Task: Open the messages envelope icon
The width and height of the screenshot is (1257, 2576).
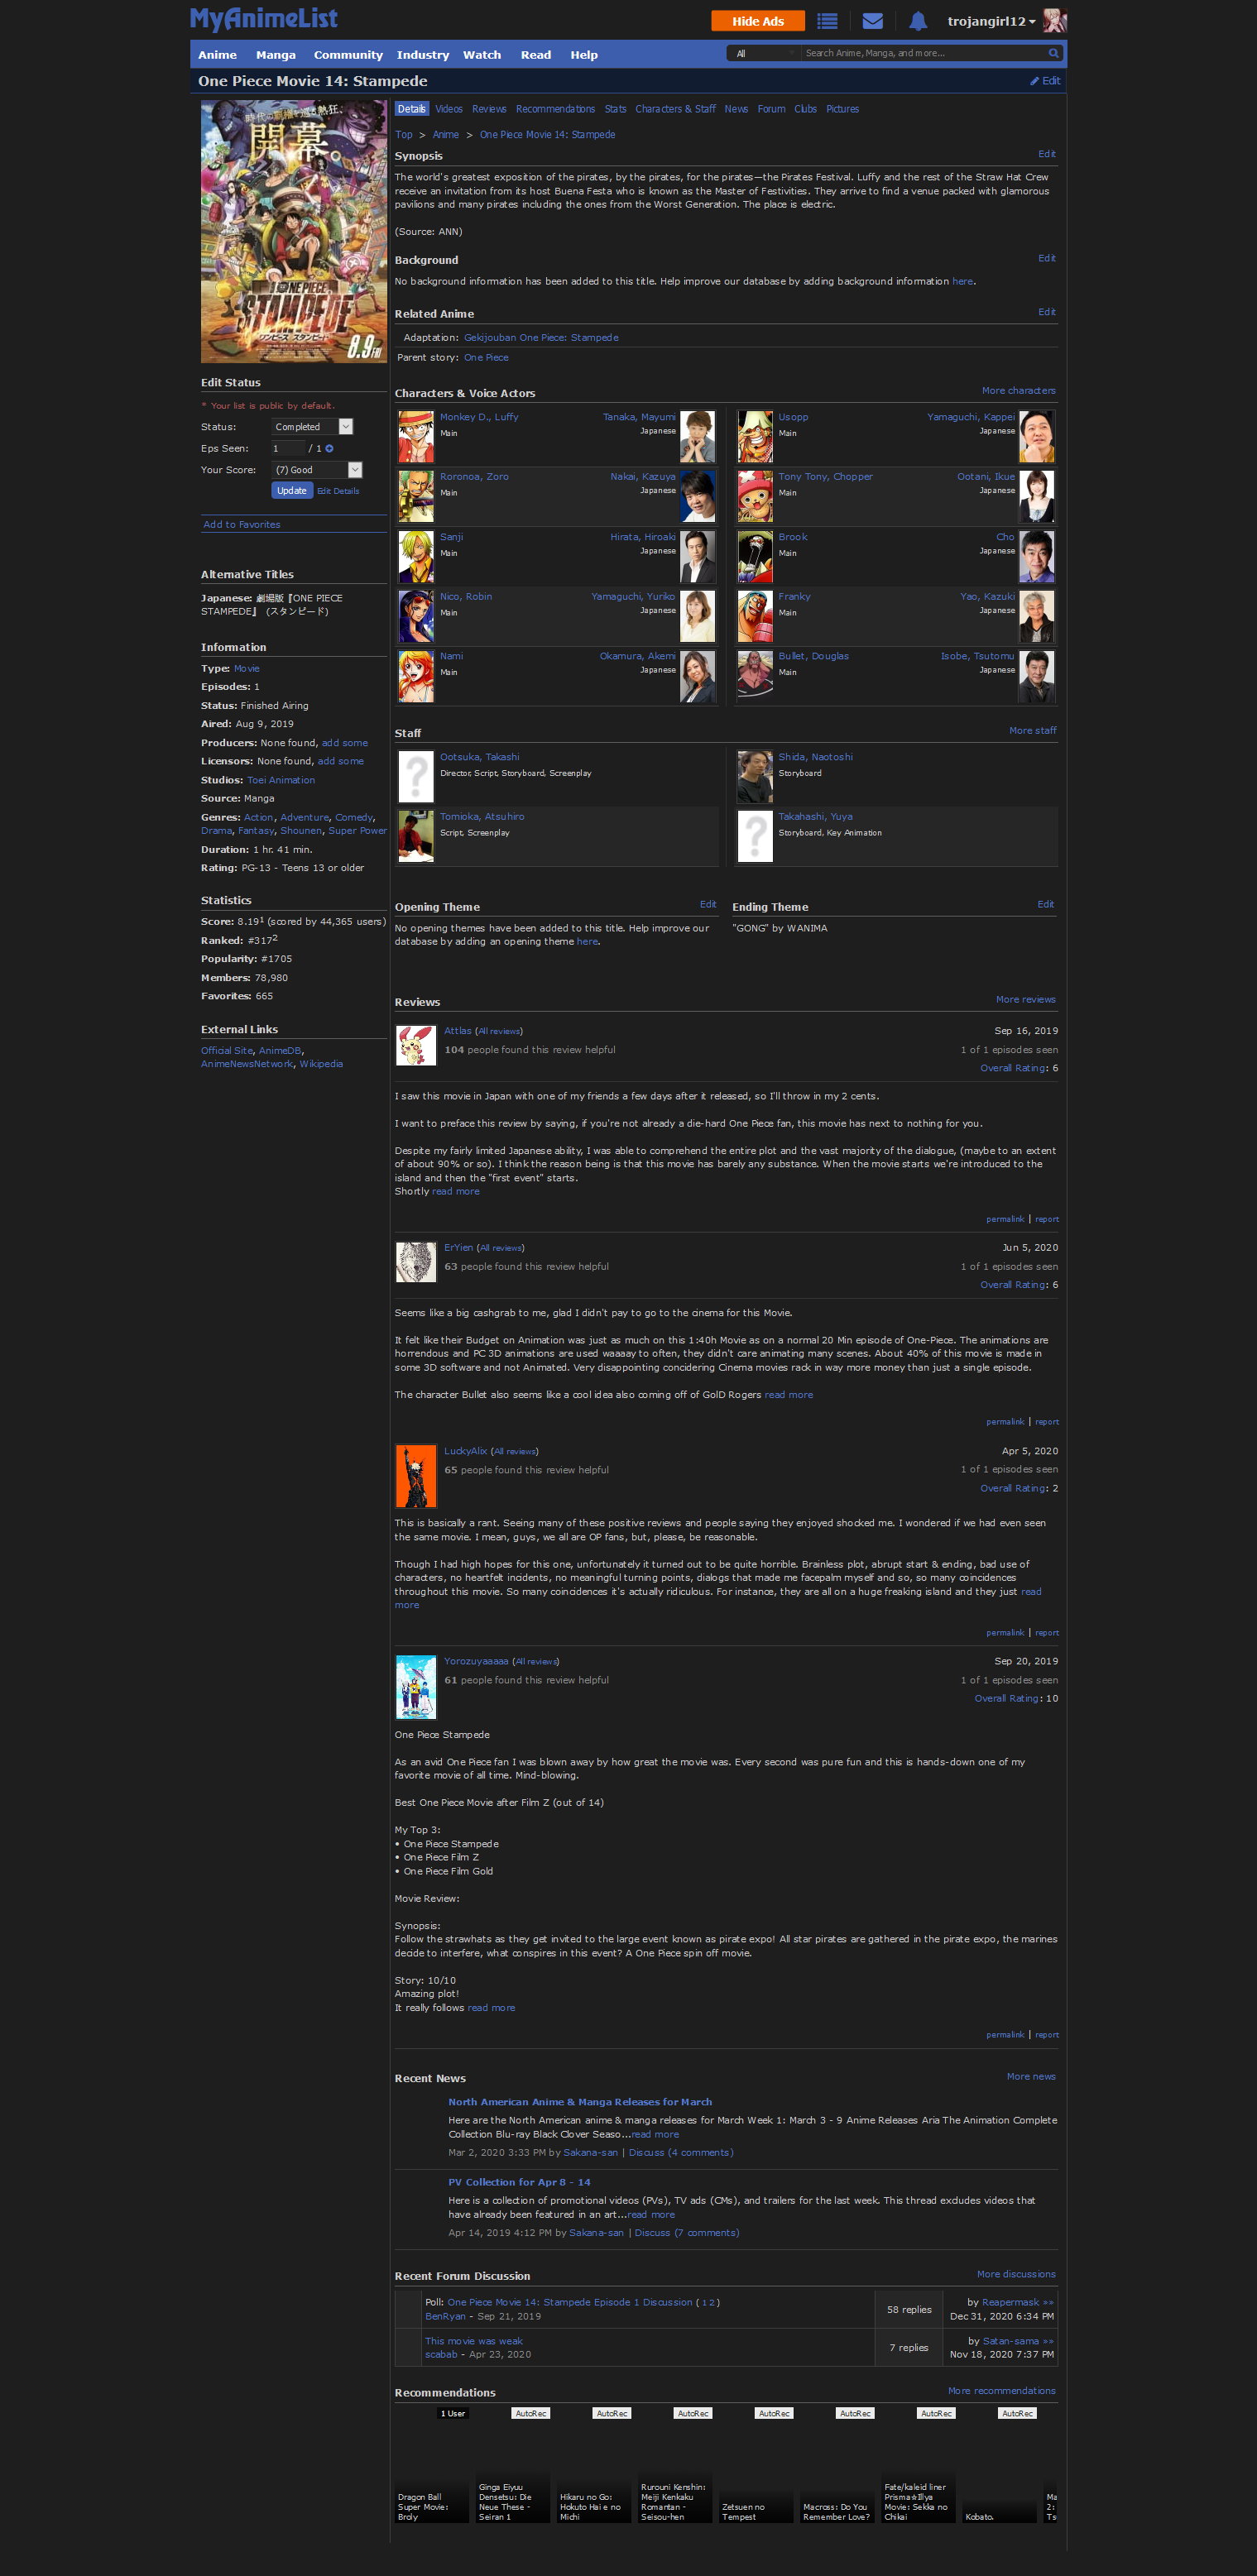Action: 872,21
